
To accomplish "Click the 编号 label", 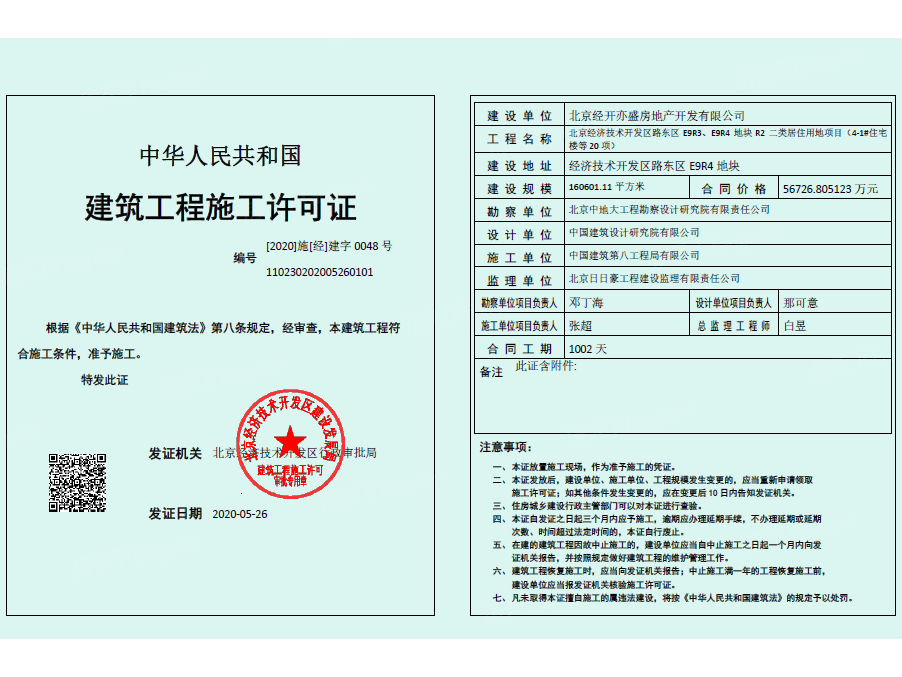I will (244, 258).
